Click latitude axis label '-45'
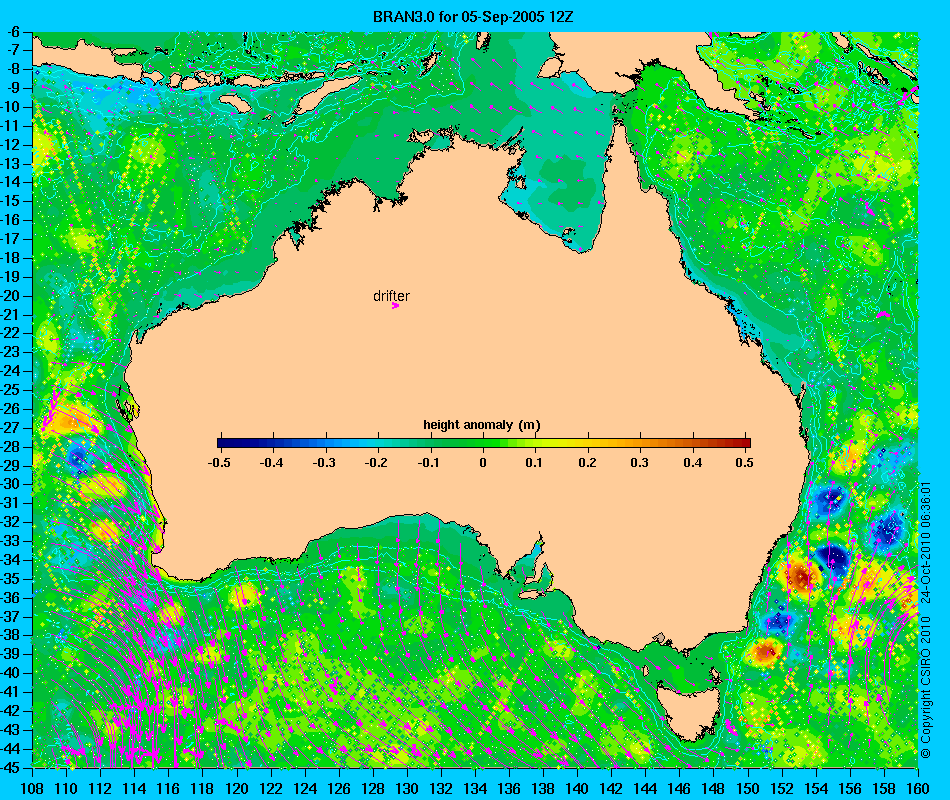The width and height of the screenshot is (950, 800). [x=11, y=767]
